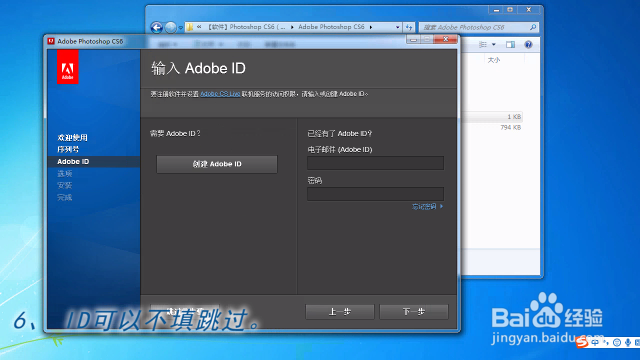Click the folder icon in Explorer address bar
Viewport: 640px width, 360px height.
coord(190,27)
